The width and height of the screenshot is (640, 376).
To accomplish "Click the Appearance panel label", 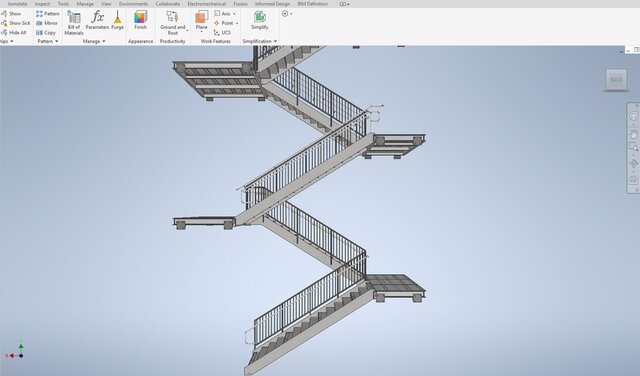I will [x=140, y=41].
